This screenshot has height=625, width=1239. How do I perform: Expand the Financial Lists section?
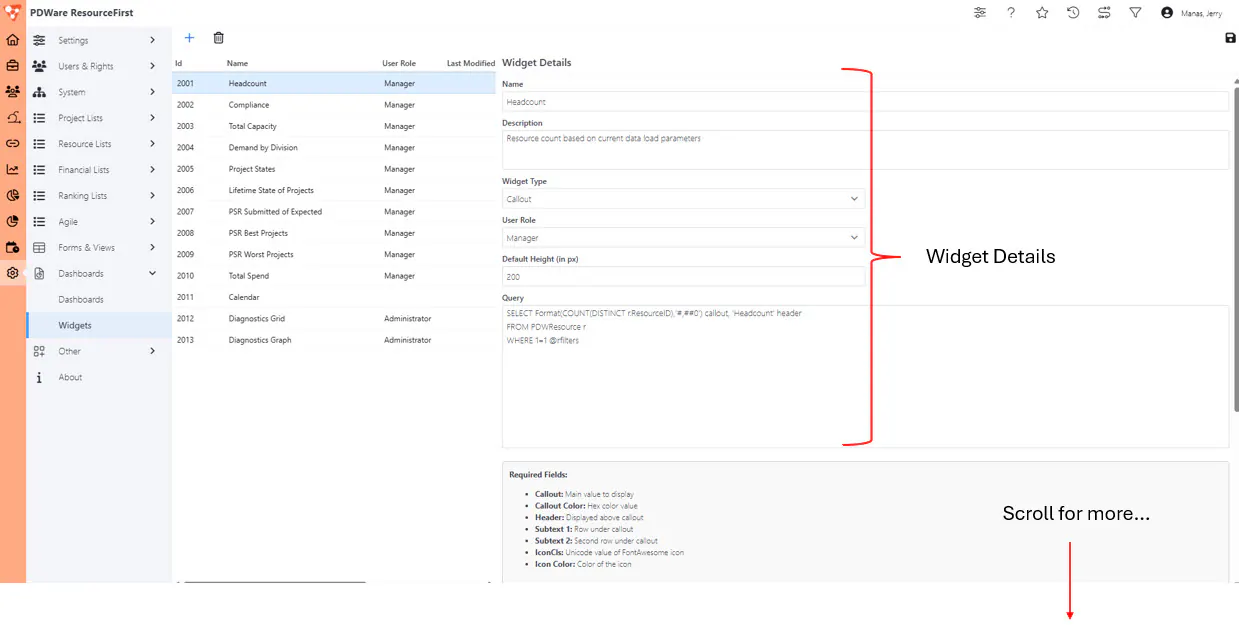tap(99, 170)
